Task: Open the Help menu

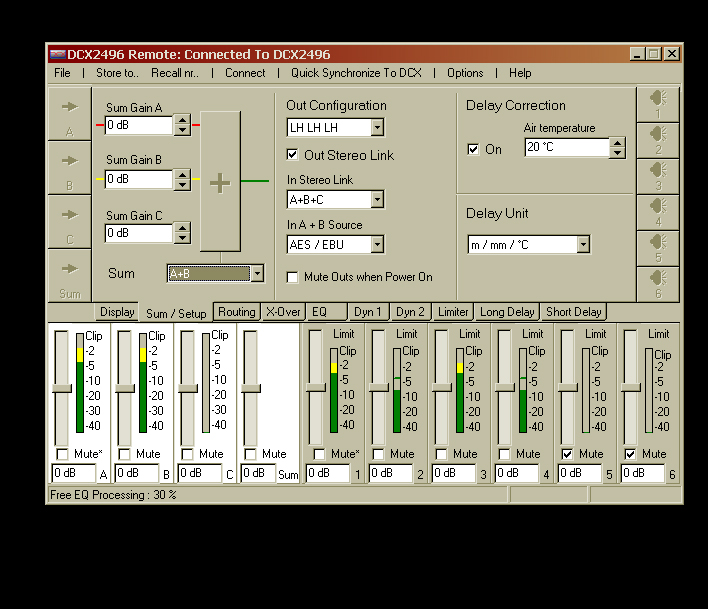Action: 520,73
